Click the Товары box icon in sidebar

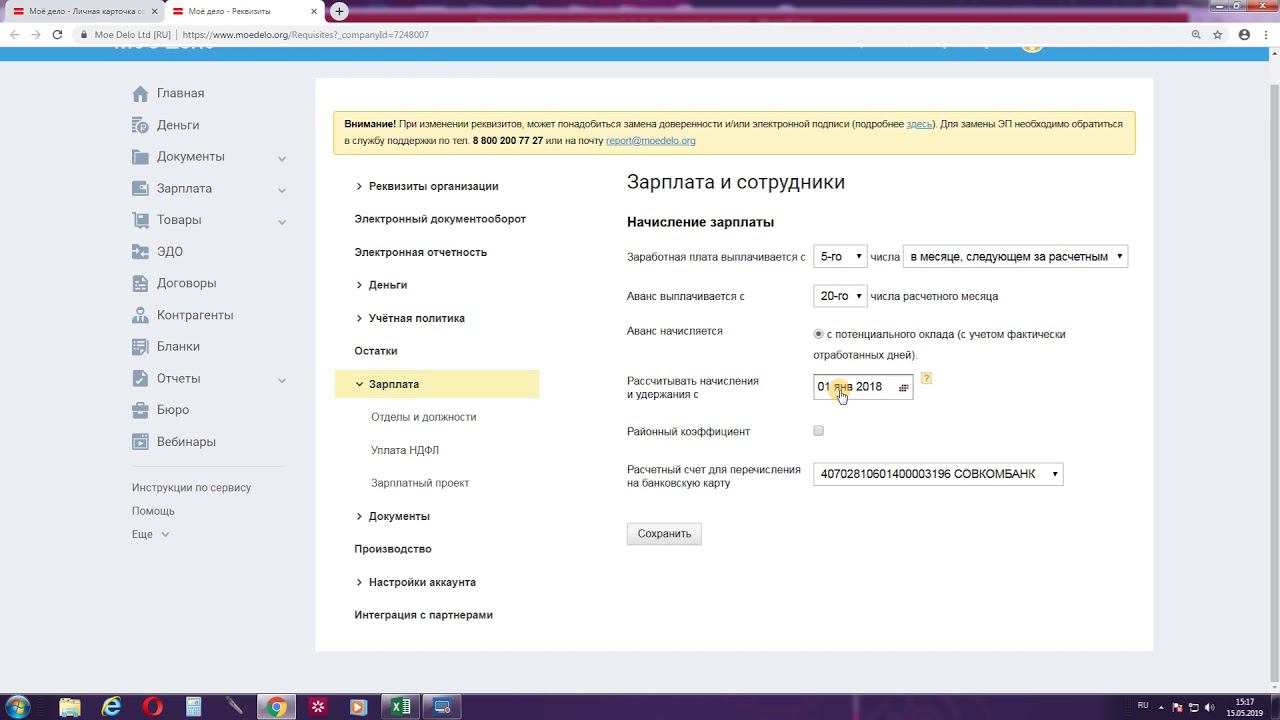pyautogui.click(x=140, y=220)
